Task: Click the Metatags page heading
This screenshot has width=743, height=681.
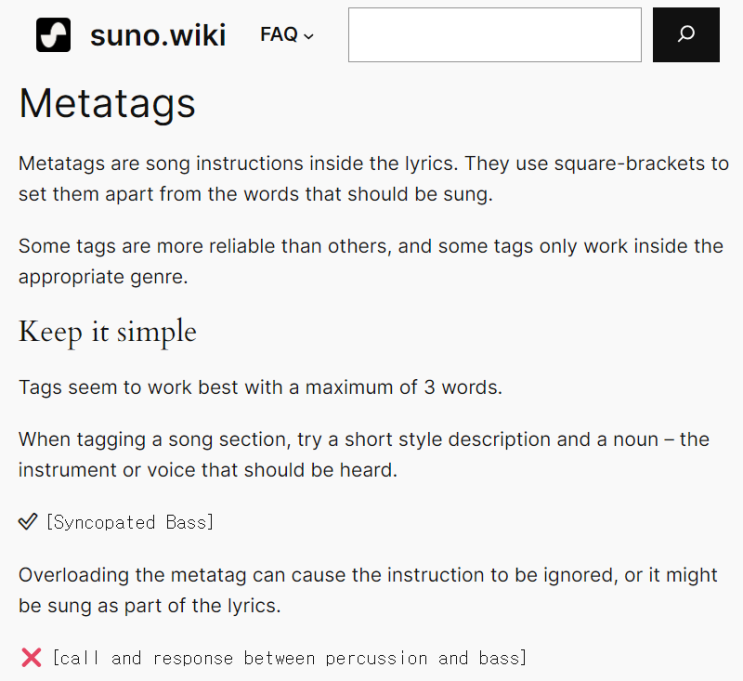Action: click(x=107, y=104)
